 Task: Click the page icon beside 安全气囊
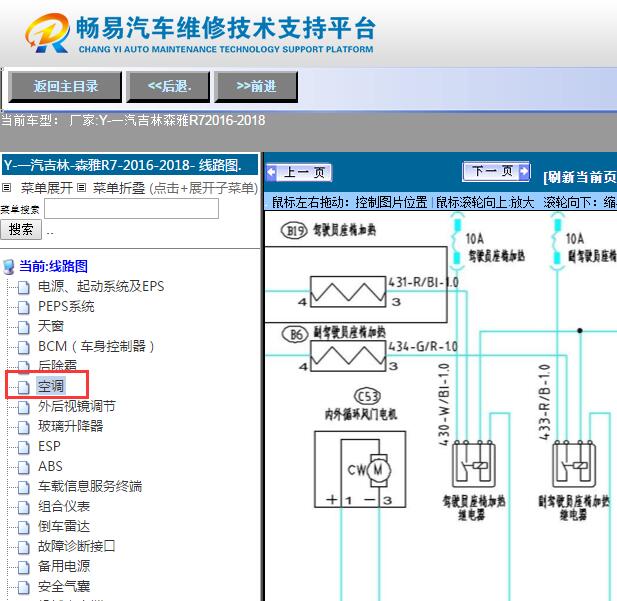click(x=24, y=588)
